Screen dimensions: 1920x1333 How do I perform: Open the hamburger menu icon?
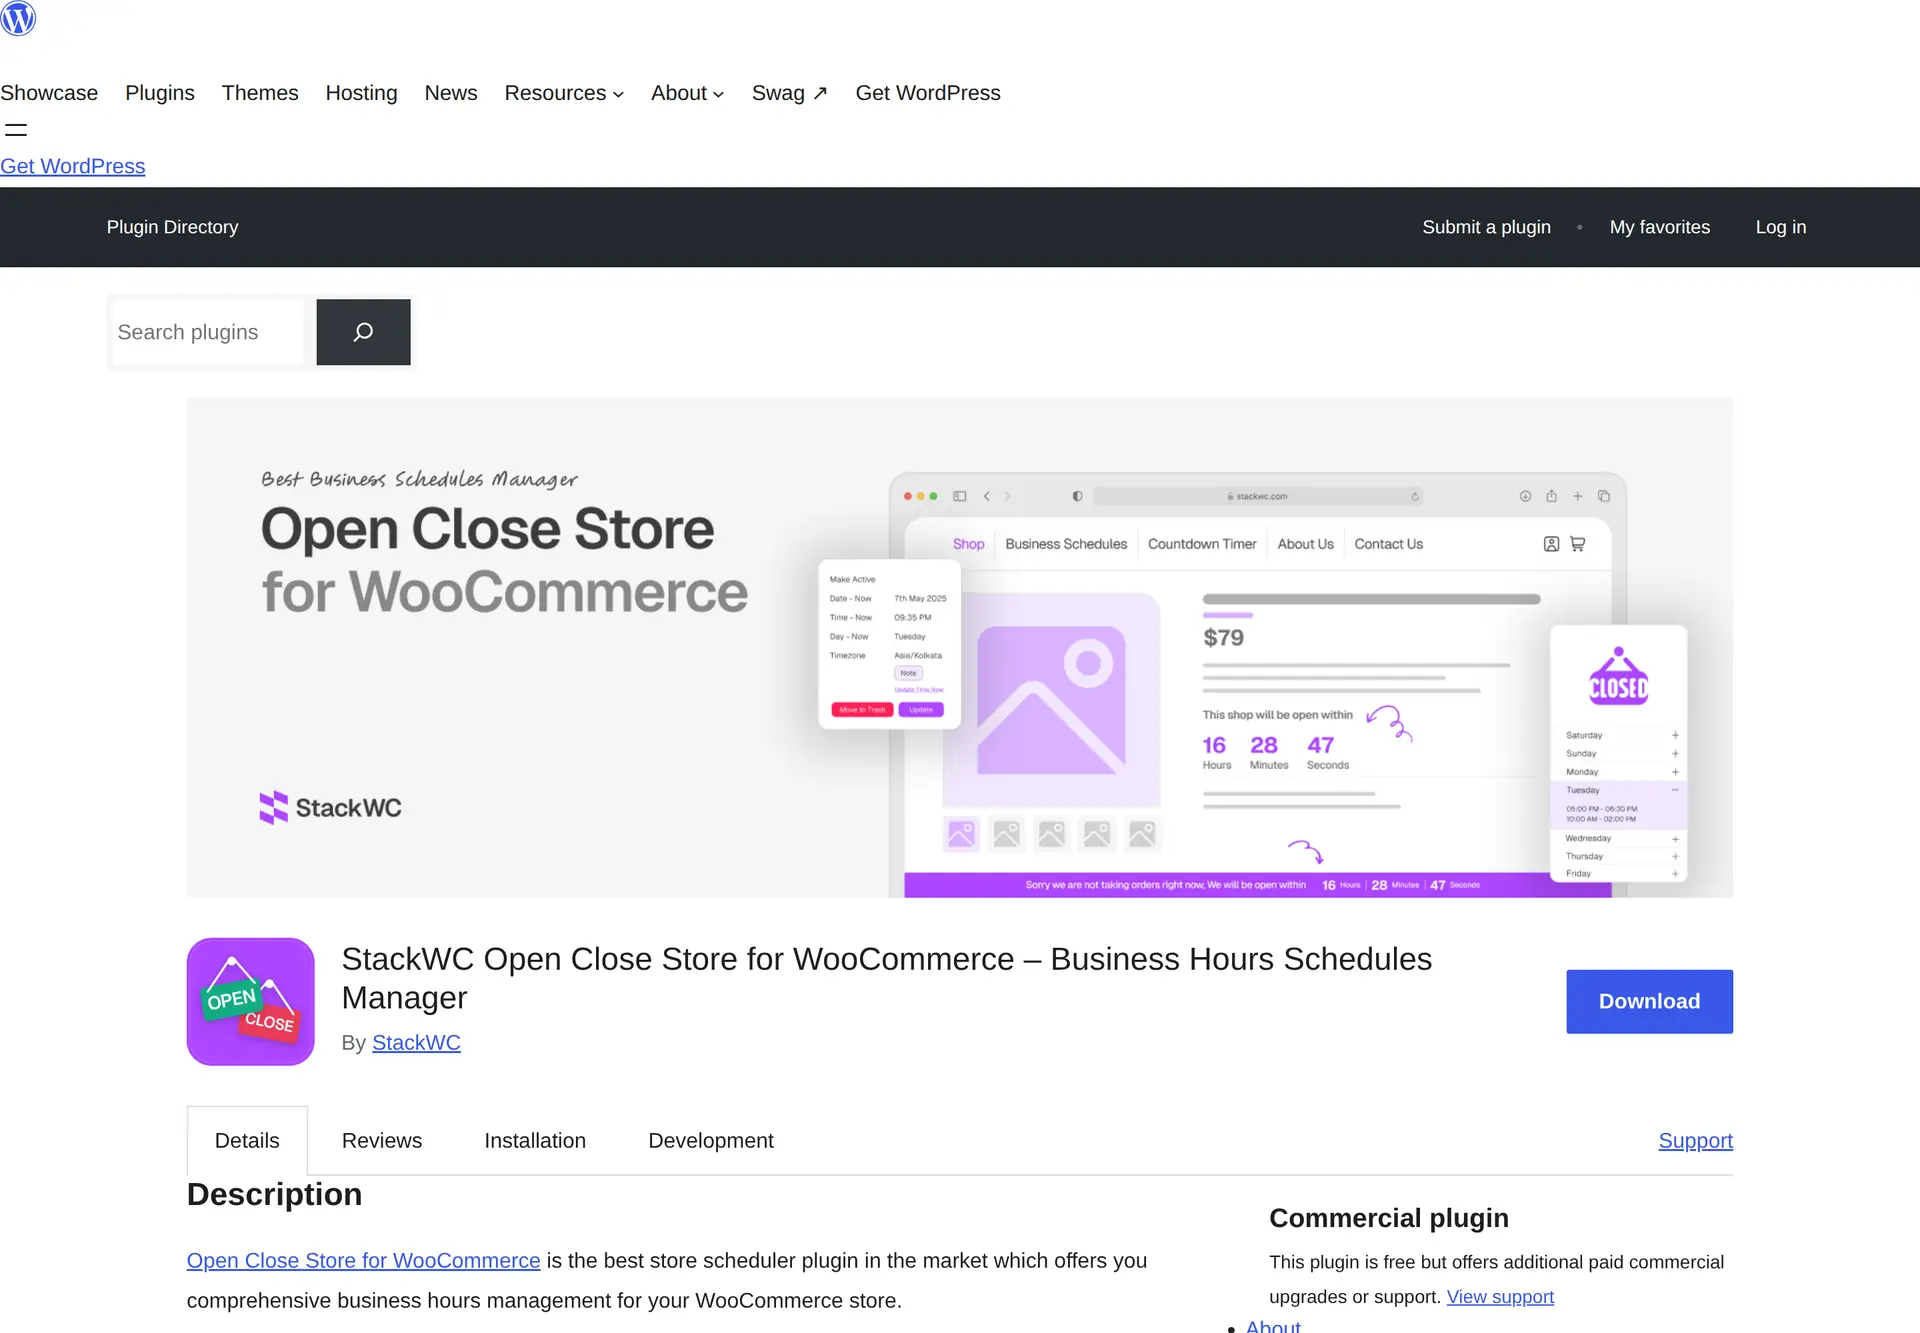coord(16,130)
